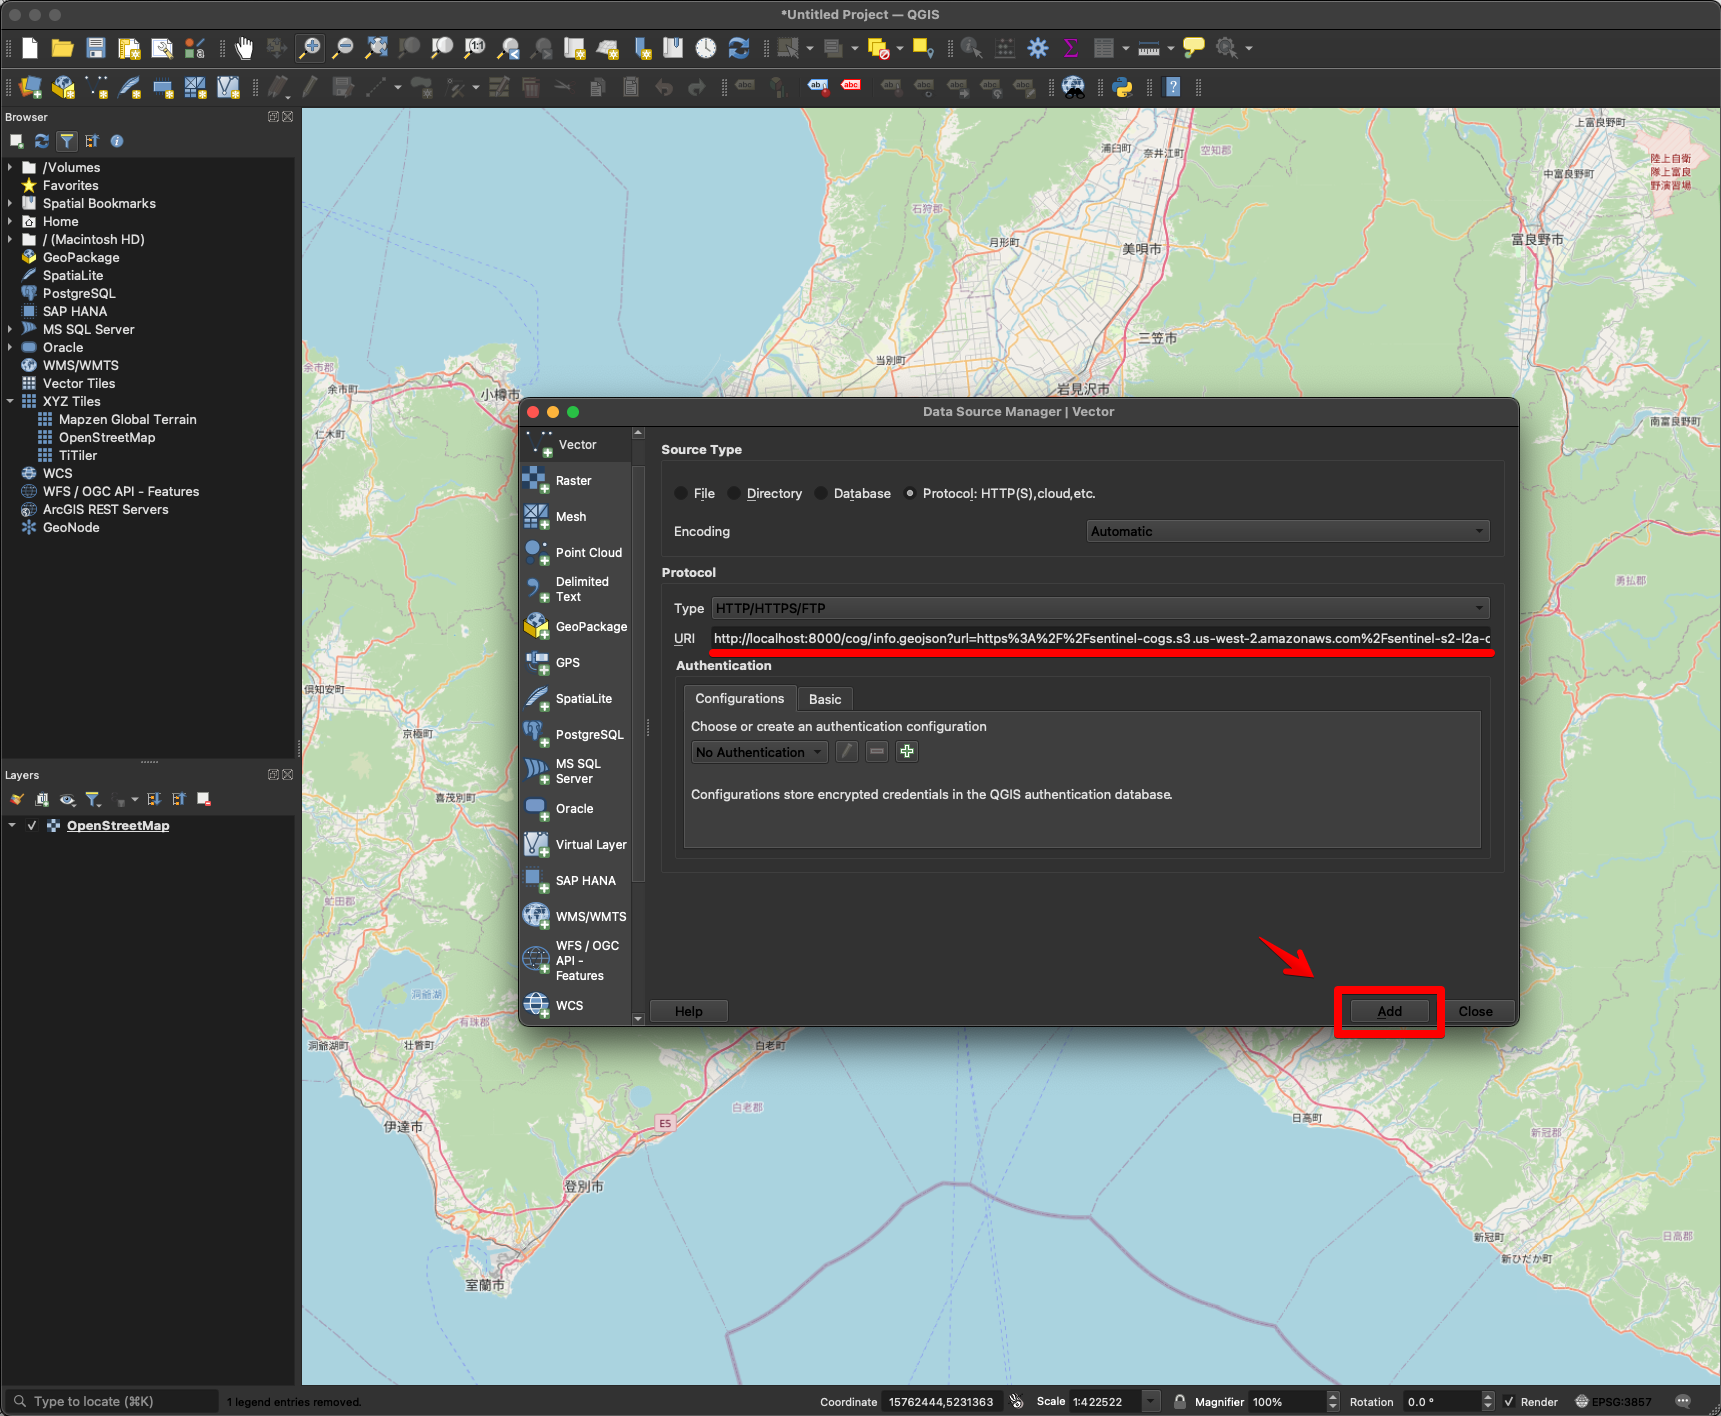Select TiTiler under XYZ Tiles
Image resolution: width=1721 pixels, height=1416 pixels.
(78, 455)
